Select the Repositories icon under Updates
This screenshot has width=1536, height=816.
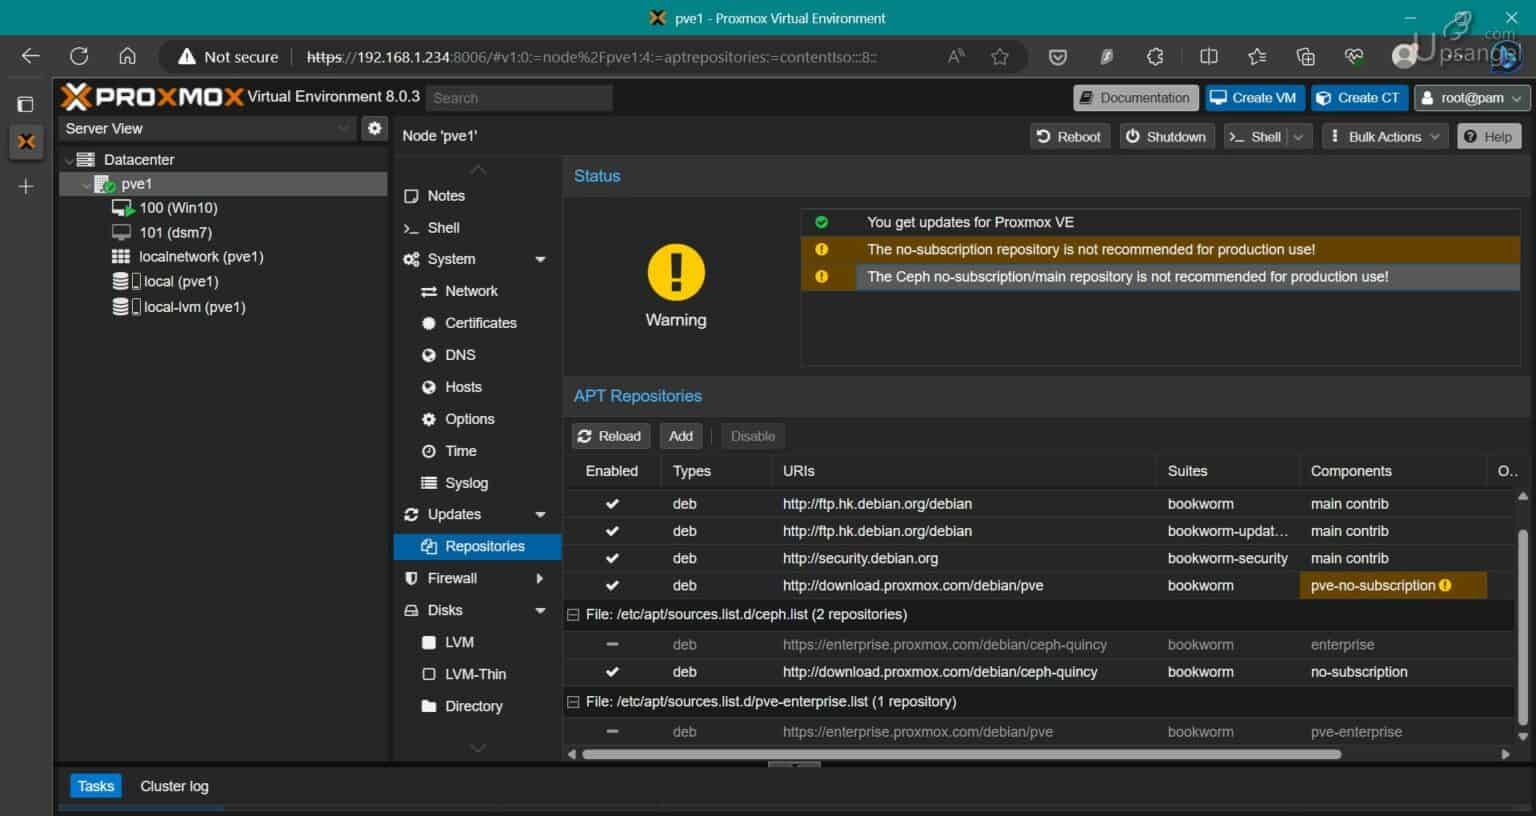click(x=430, y=546)
